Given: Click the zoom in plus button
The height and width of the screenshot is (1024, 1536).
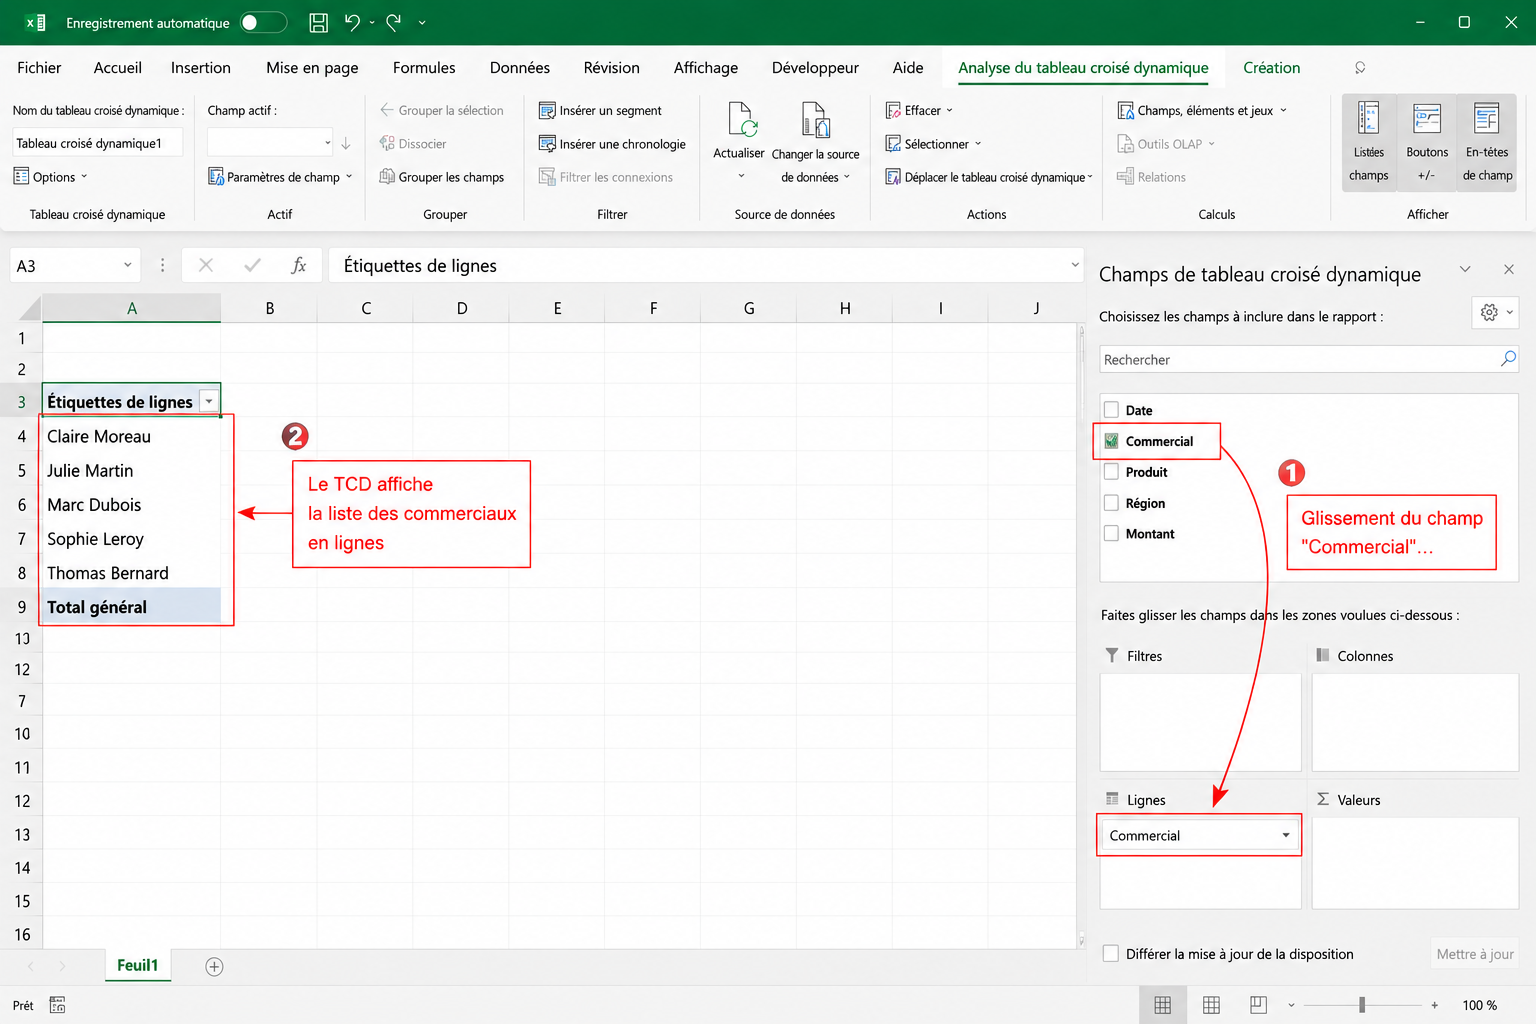Looking at the screenshot, I should point(1434,1005).
